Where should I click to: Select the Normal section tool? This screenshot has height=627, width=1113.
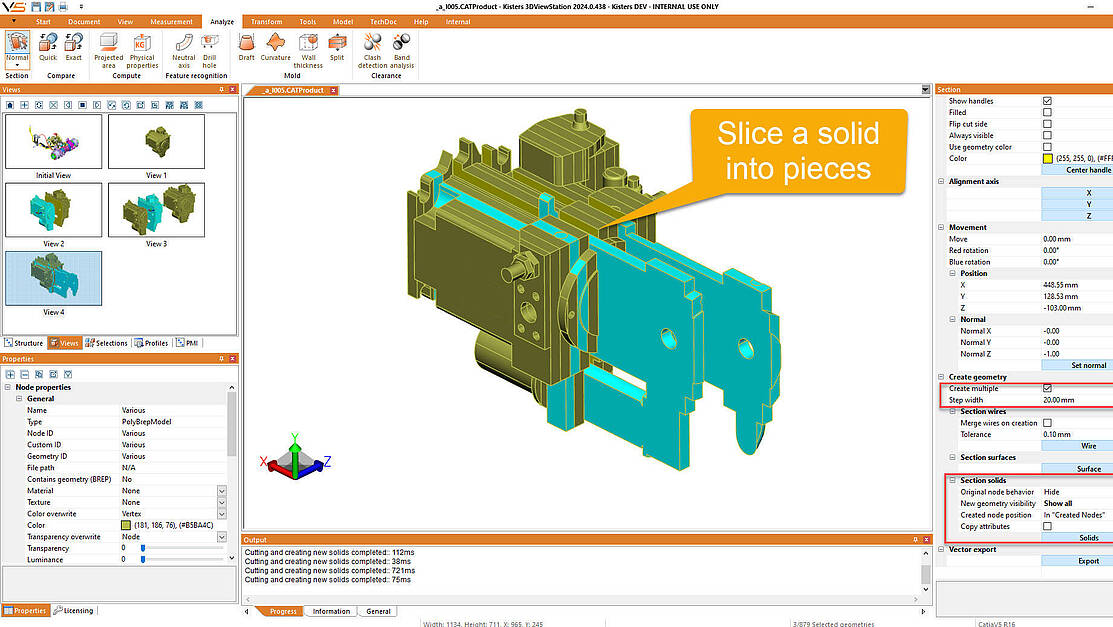(17, 48)
